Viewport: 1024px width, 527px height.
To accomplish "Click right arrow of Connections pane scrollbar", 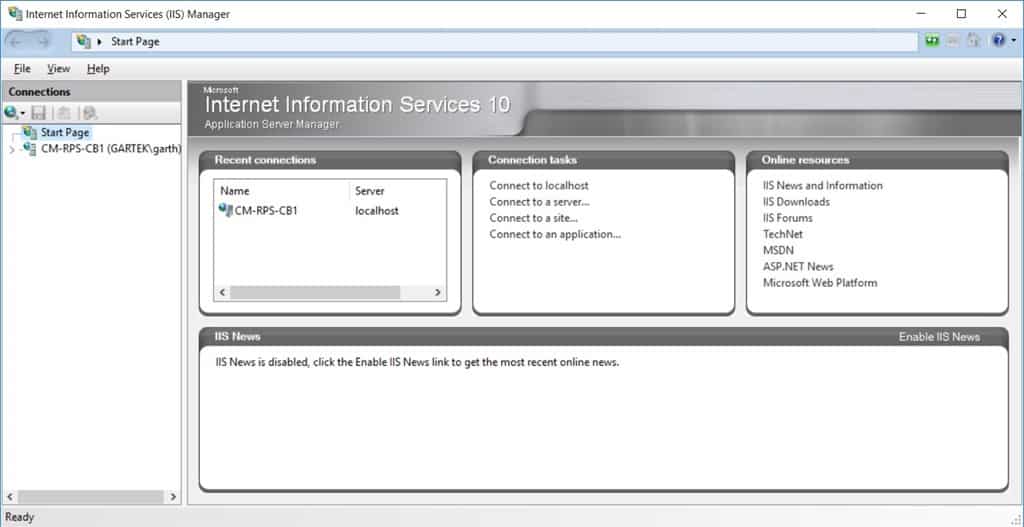I will [x=173, y=497].
